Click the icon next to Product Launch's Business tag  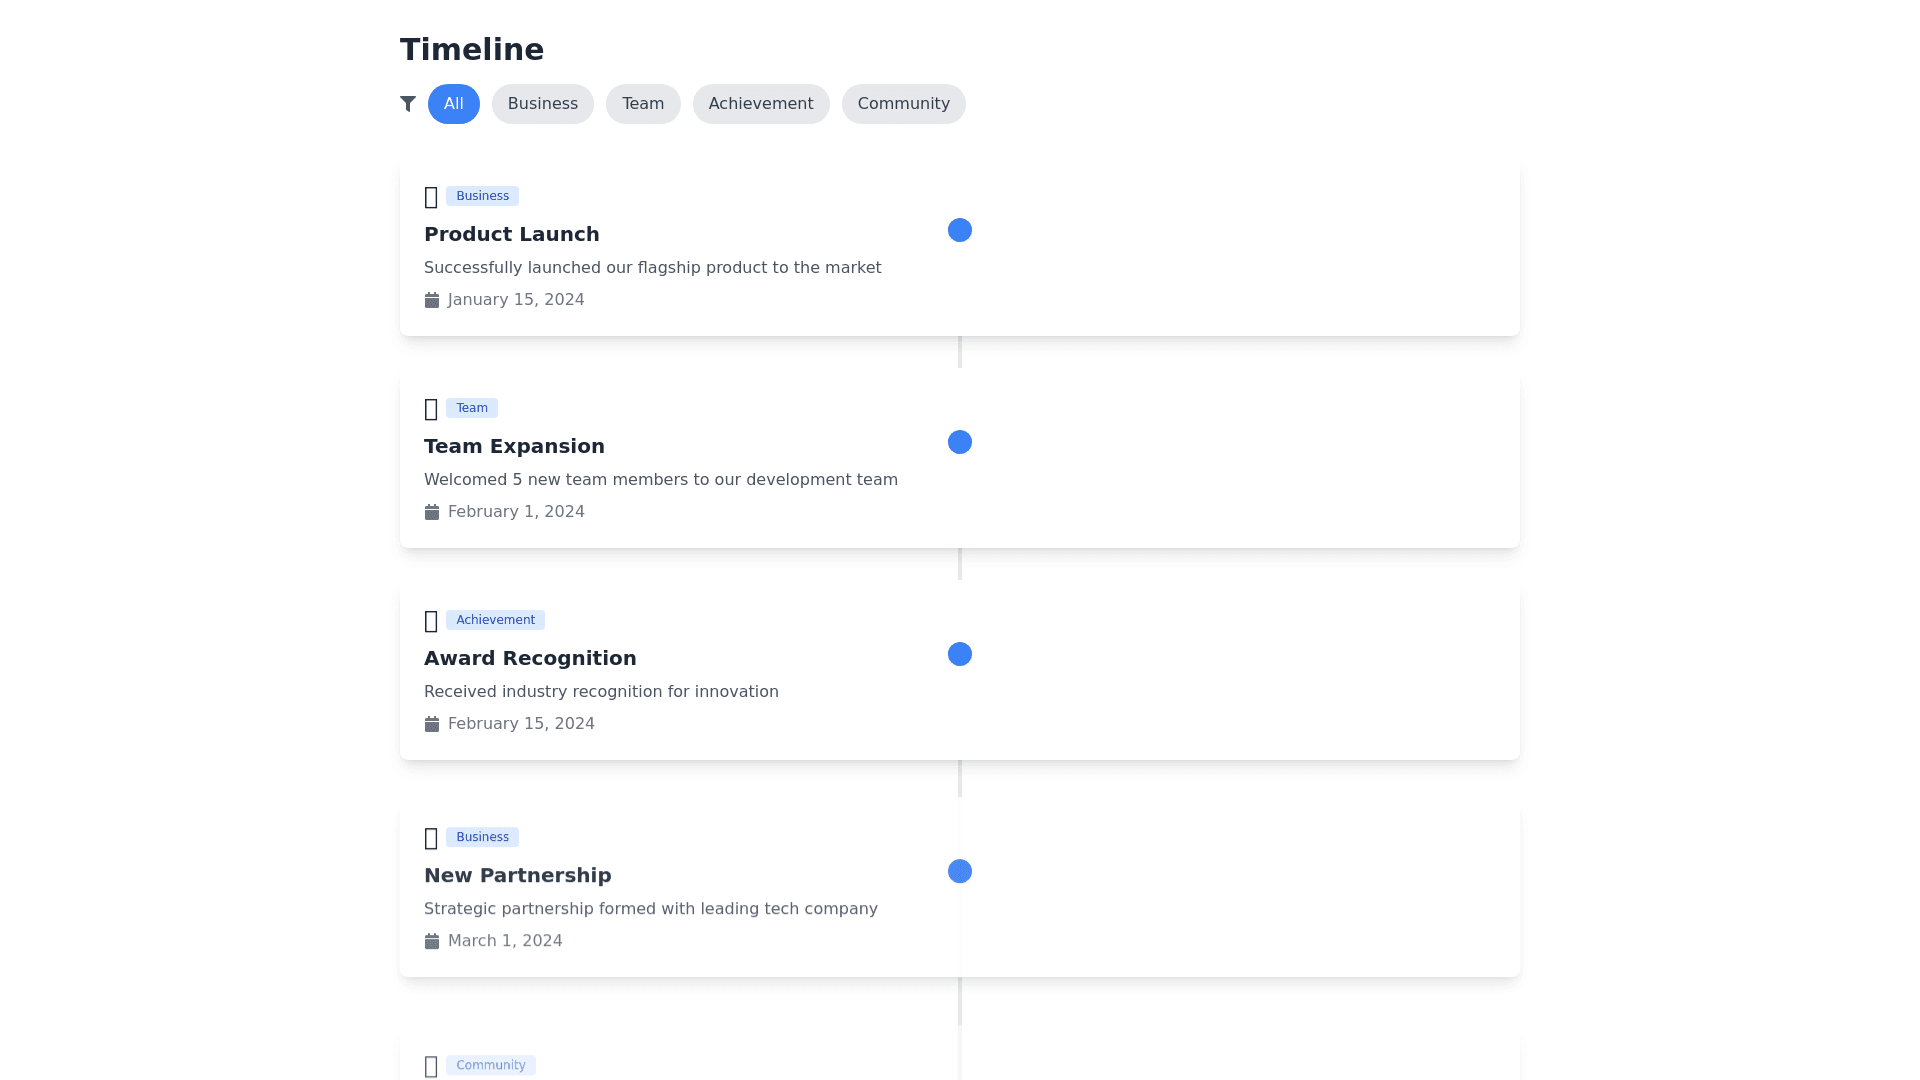(431, 197)
